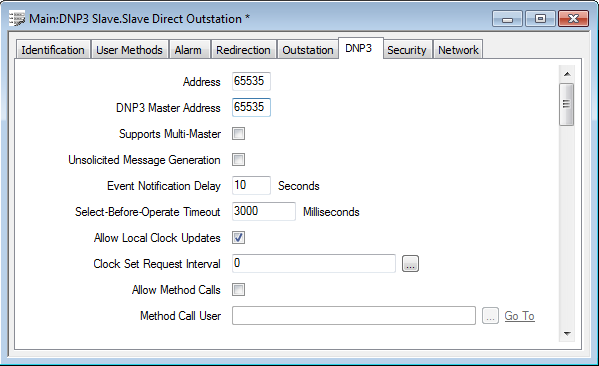599x366 pixels.
Task: Click the vertical scrollbar thumb
Action: [567, 104]
